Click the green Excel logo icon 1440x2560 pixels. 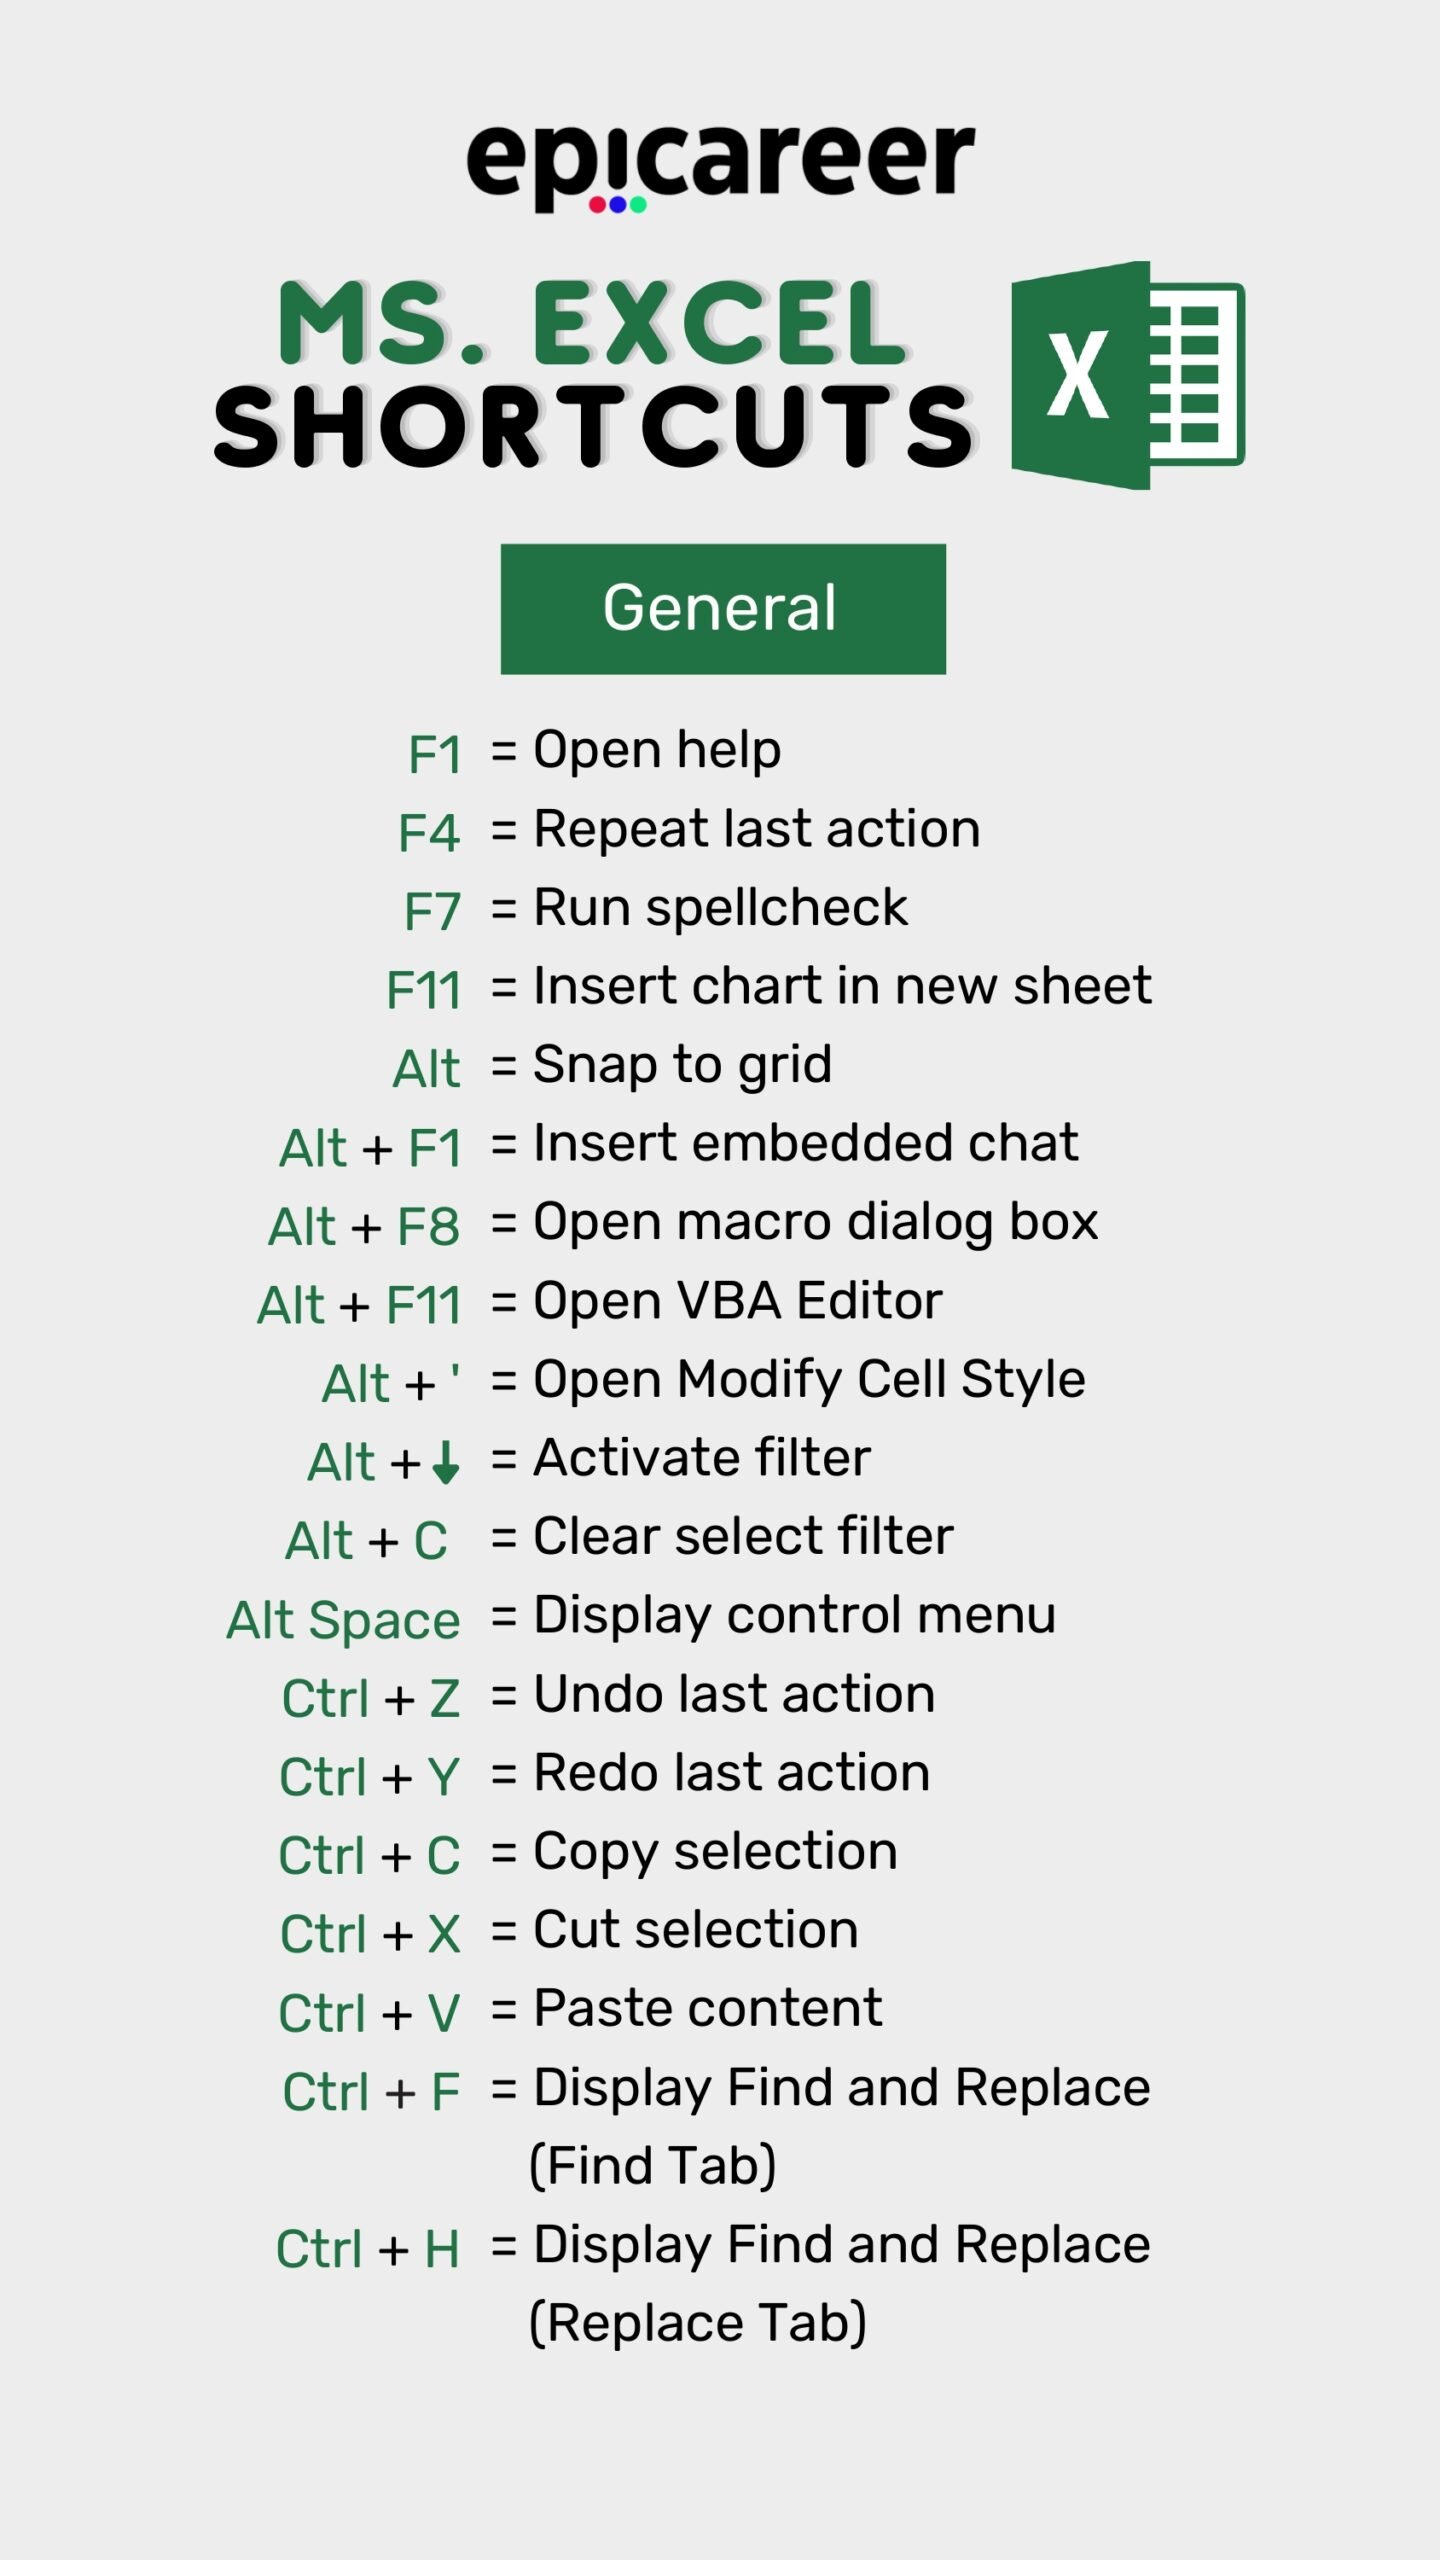[x=1128, y=375]
